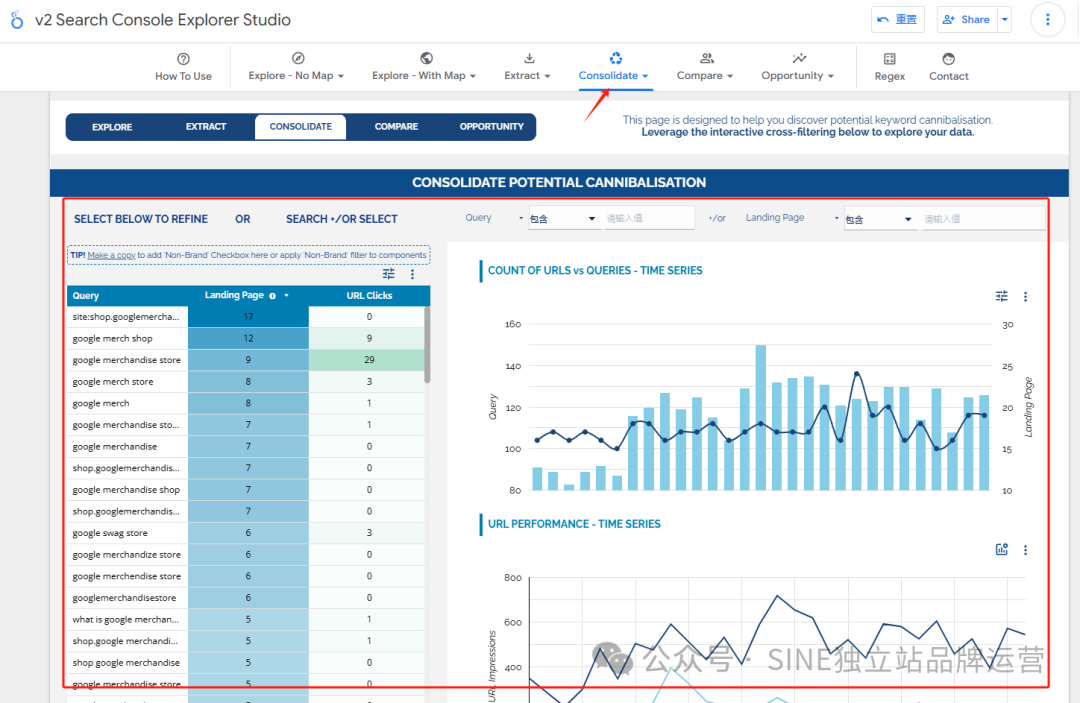Switch to the COMPARE tab
Image resolution: width=1080 pixels, height=703 pixels.
click(x=396, y=127)
